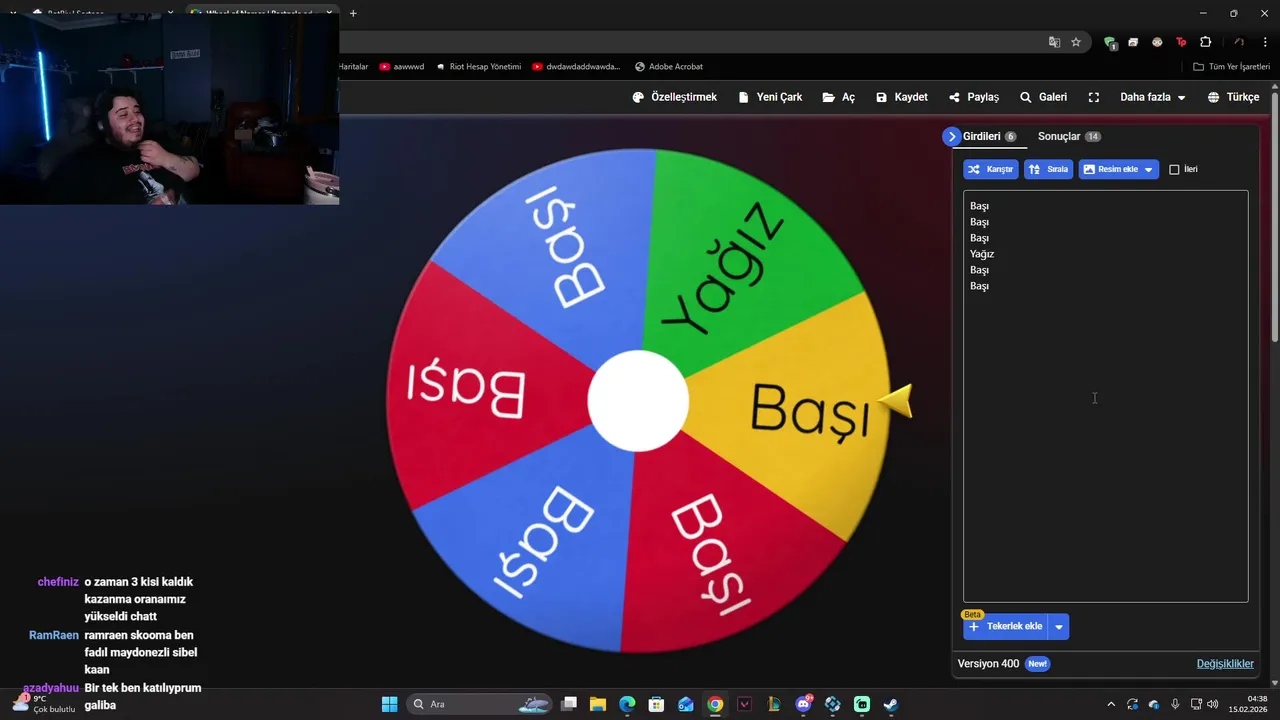Open Özelleştirmek customization settings
Image resolution: width=1280 pixels, height=720 pixels.
[x=675, y=97]
